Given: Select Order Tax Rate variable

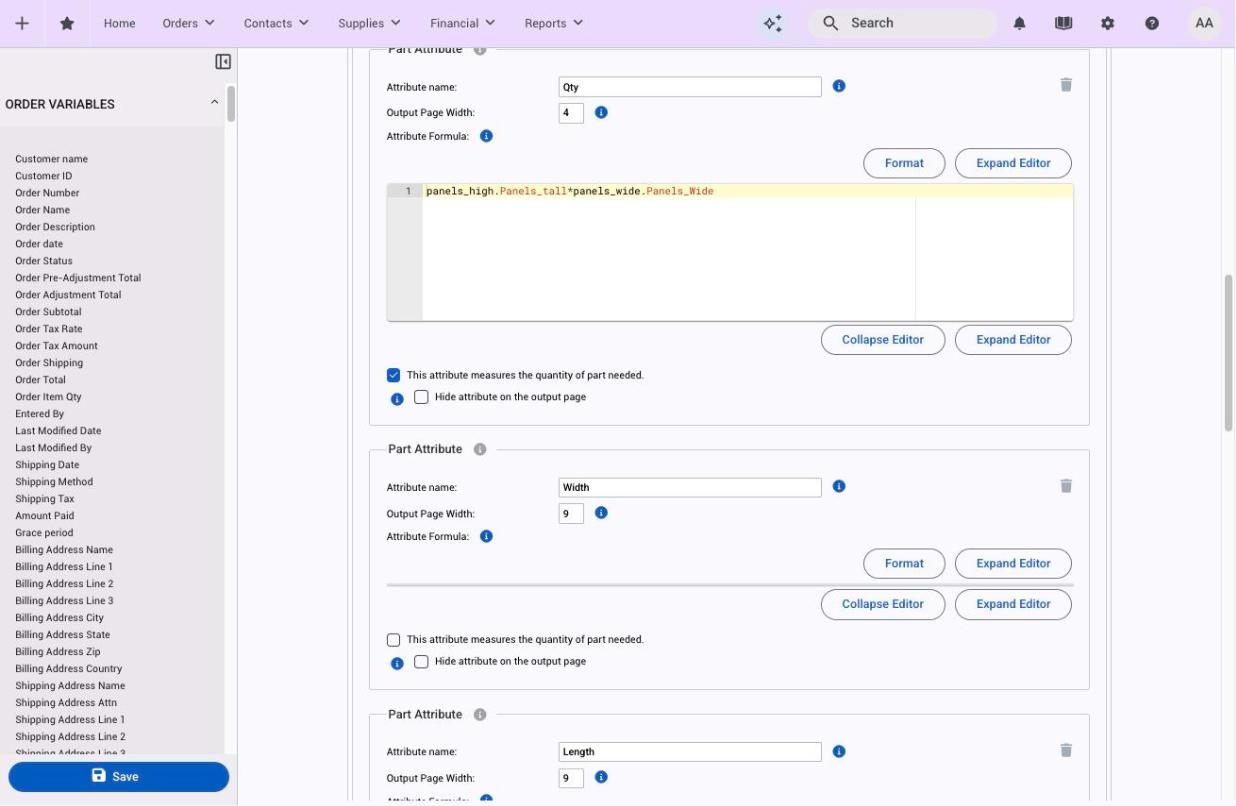Looking at the screenshot, I should coord(49,329).
